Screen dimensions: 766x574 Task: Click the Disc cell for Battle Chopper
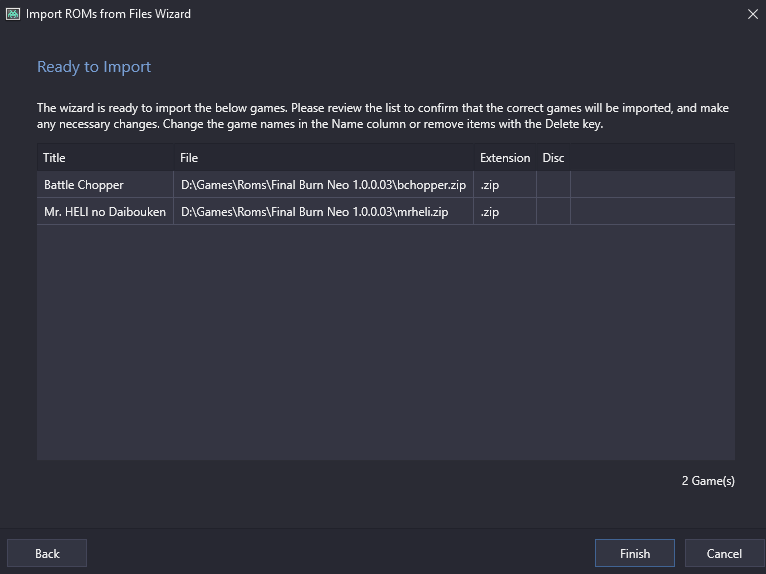pos(553,185)
